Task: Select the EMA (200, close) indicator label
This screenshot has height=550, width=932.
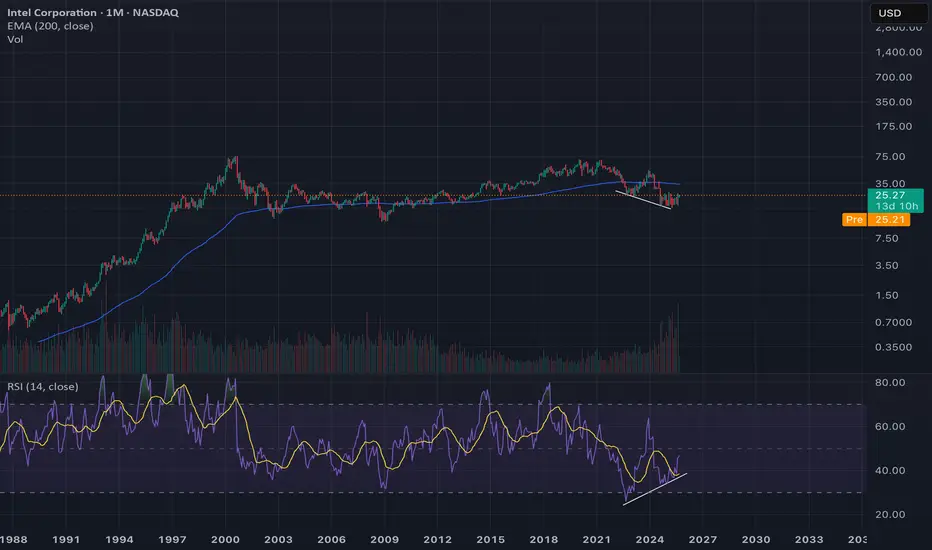Action: pyautogui.click(x=51, y=26)
